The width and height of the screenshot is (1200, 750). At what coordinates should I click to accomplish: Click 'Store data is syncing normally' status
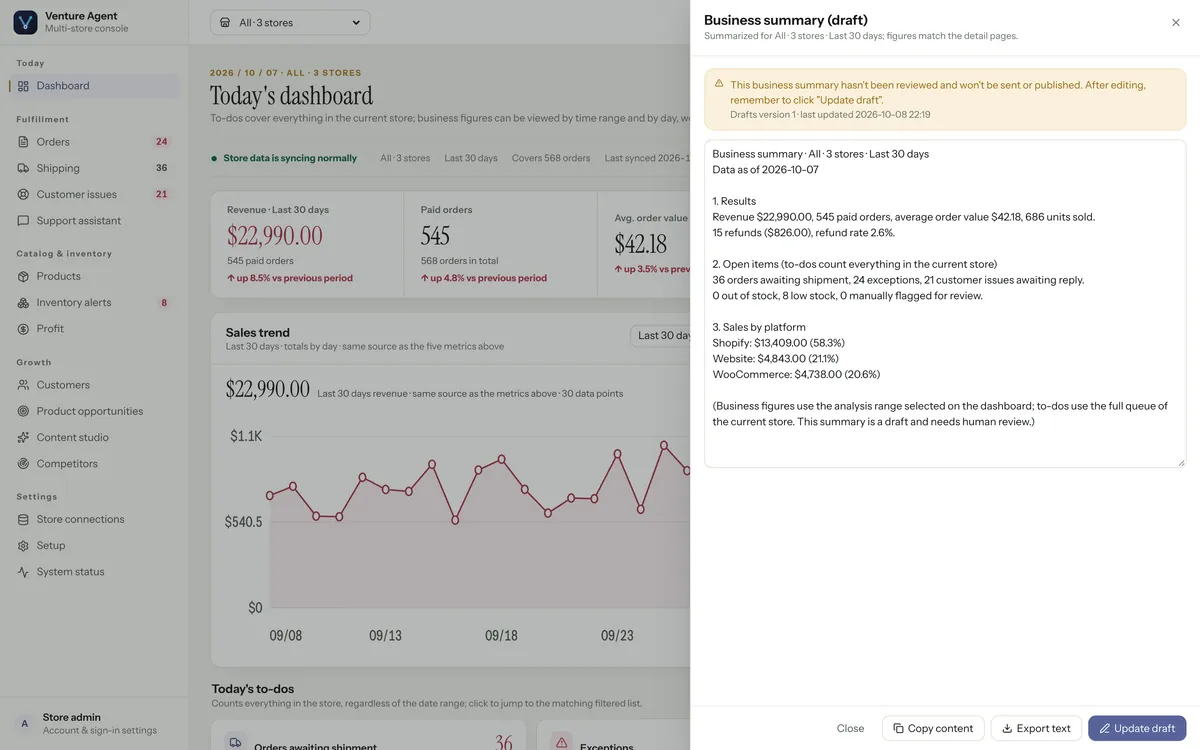(x=284, y=158)
